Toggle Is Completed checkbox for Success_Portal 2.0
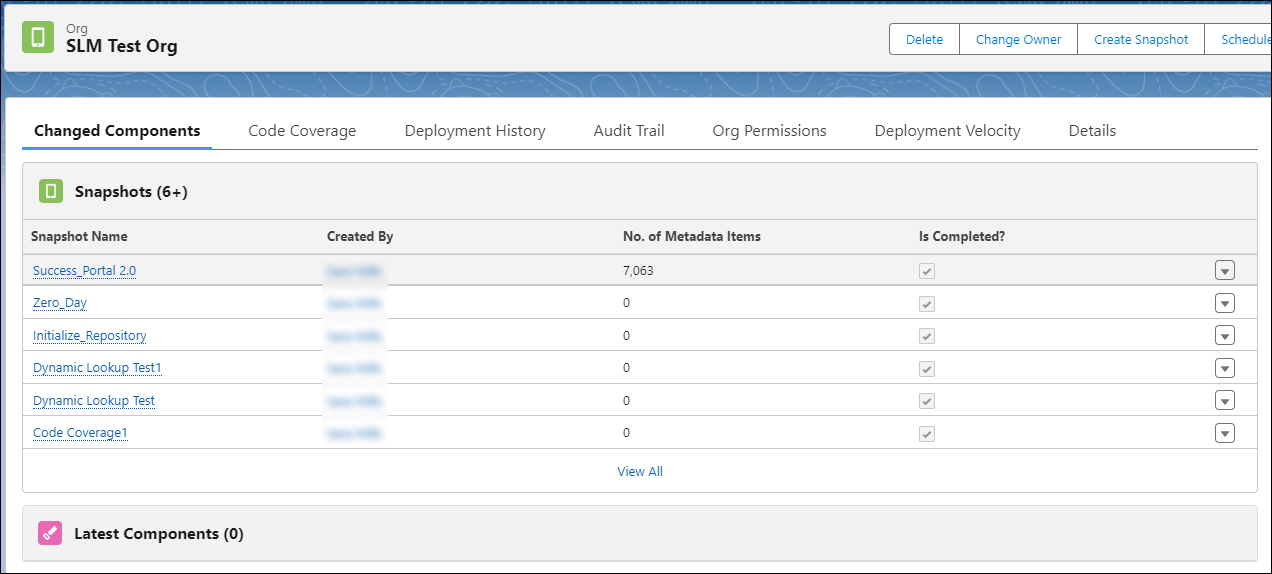 [x=927, y=271]
